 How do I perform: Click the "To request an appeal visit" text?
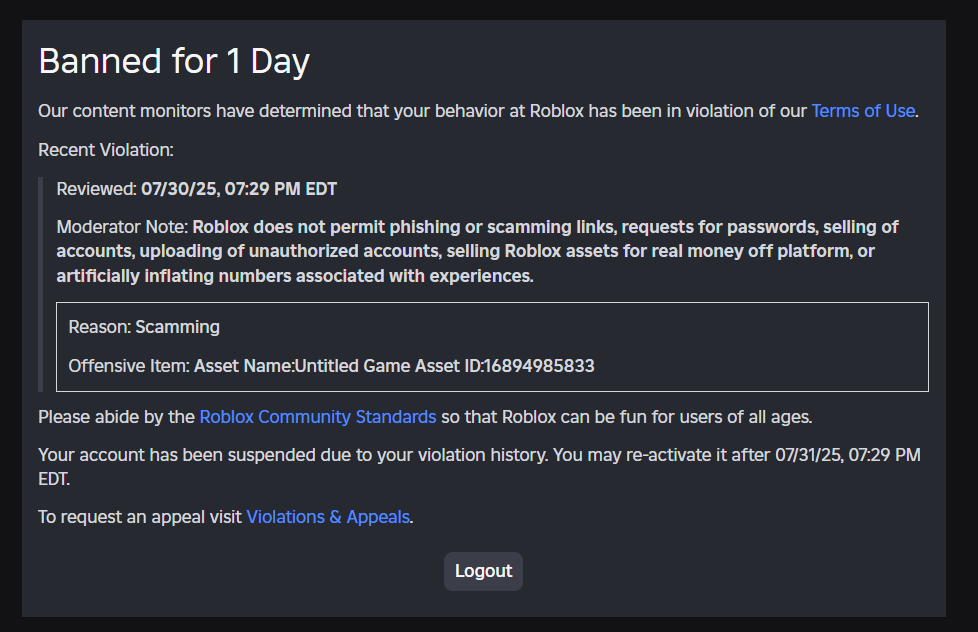pos(140,517)
